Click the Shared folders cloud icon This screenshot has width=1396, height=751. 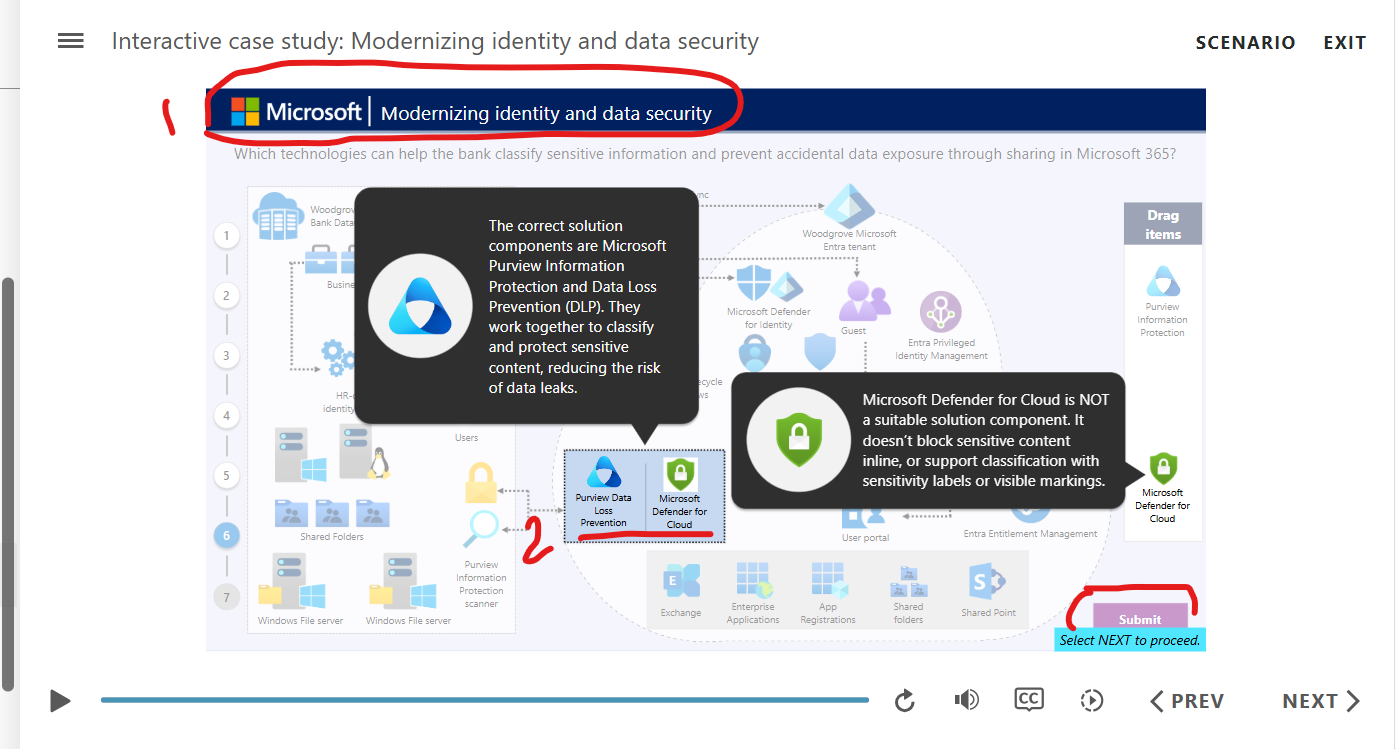pos(908,582)
